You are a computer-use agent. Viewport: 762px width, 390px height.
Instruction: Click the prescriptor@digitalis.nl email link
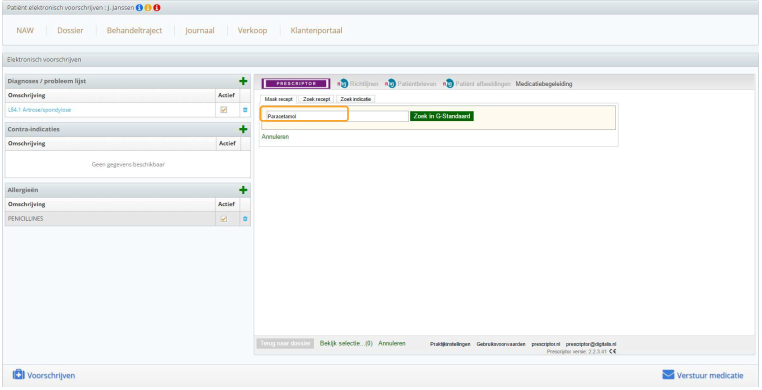click(591, 344)
